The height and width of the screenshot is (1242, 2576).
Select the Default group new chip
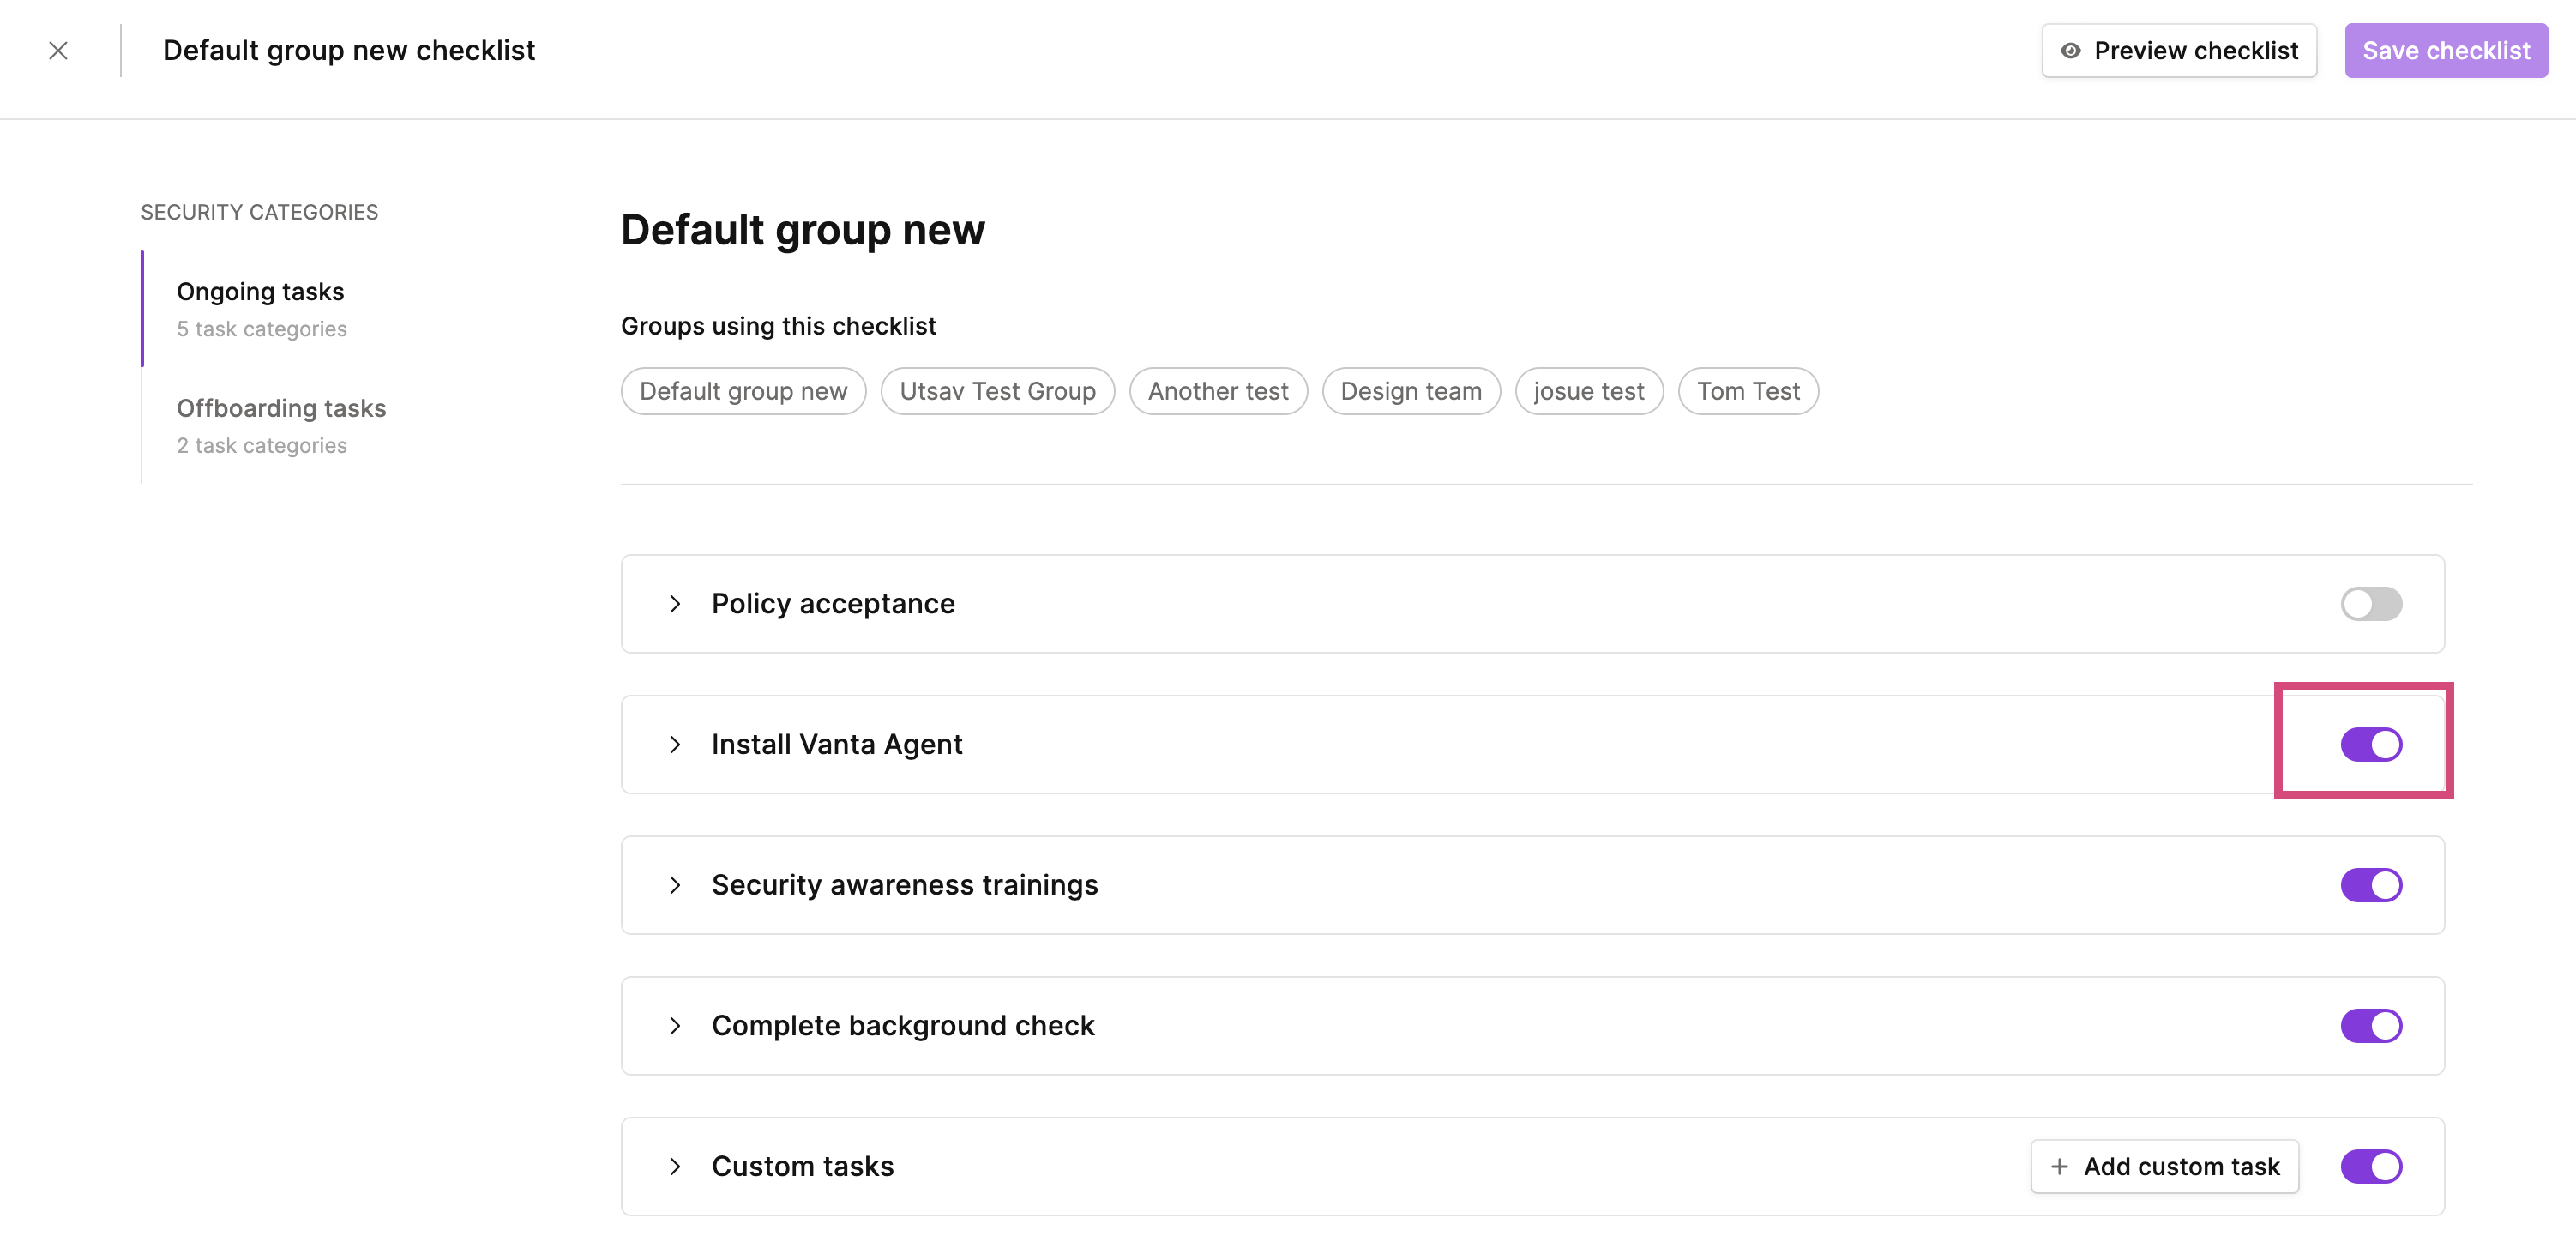[743, 391]
